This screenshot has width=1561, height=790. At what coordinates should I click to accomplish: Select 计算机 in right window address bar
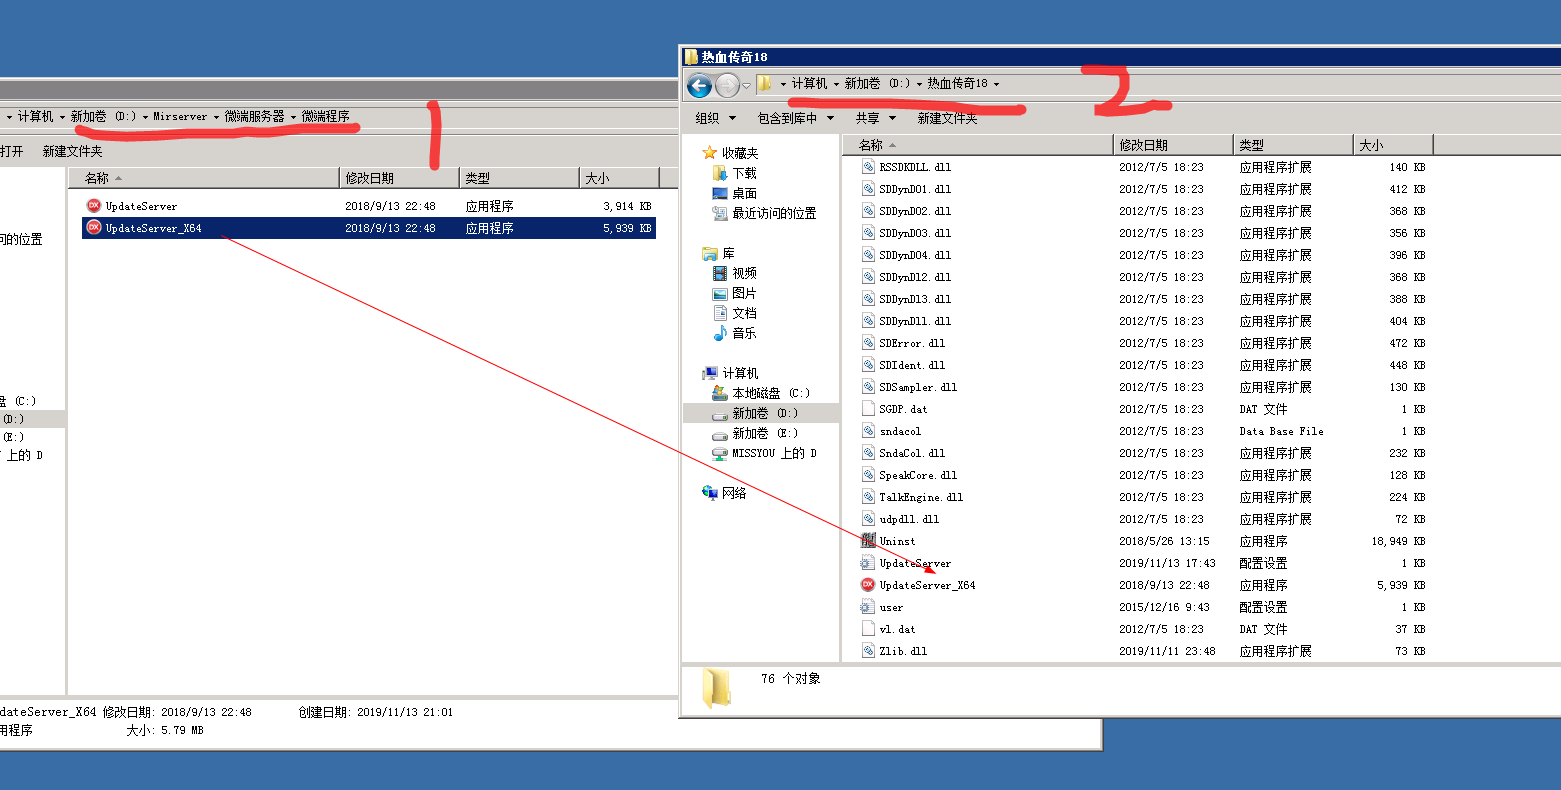810,83
